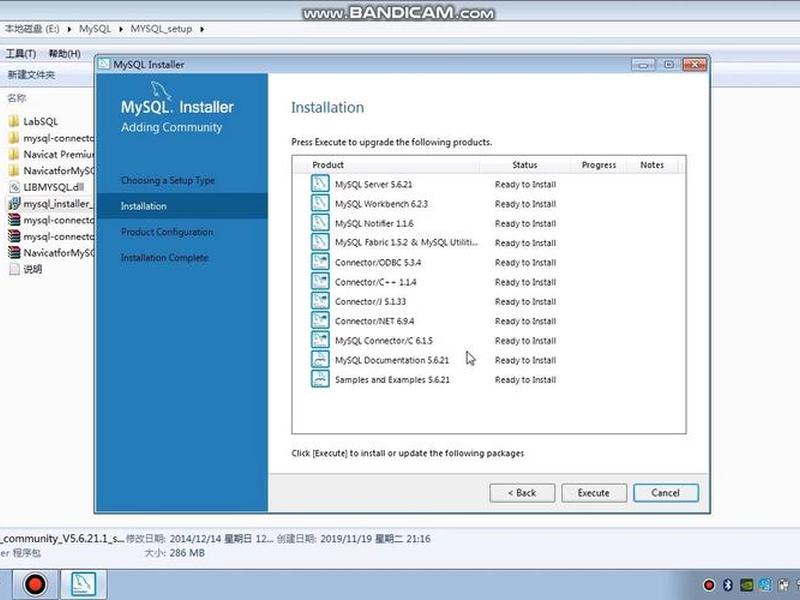Click the MySQL Documentation 5.6.21 product icon
The image size is (800, 600).
[x=320, y=359]
